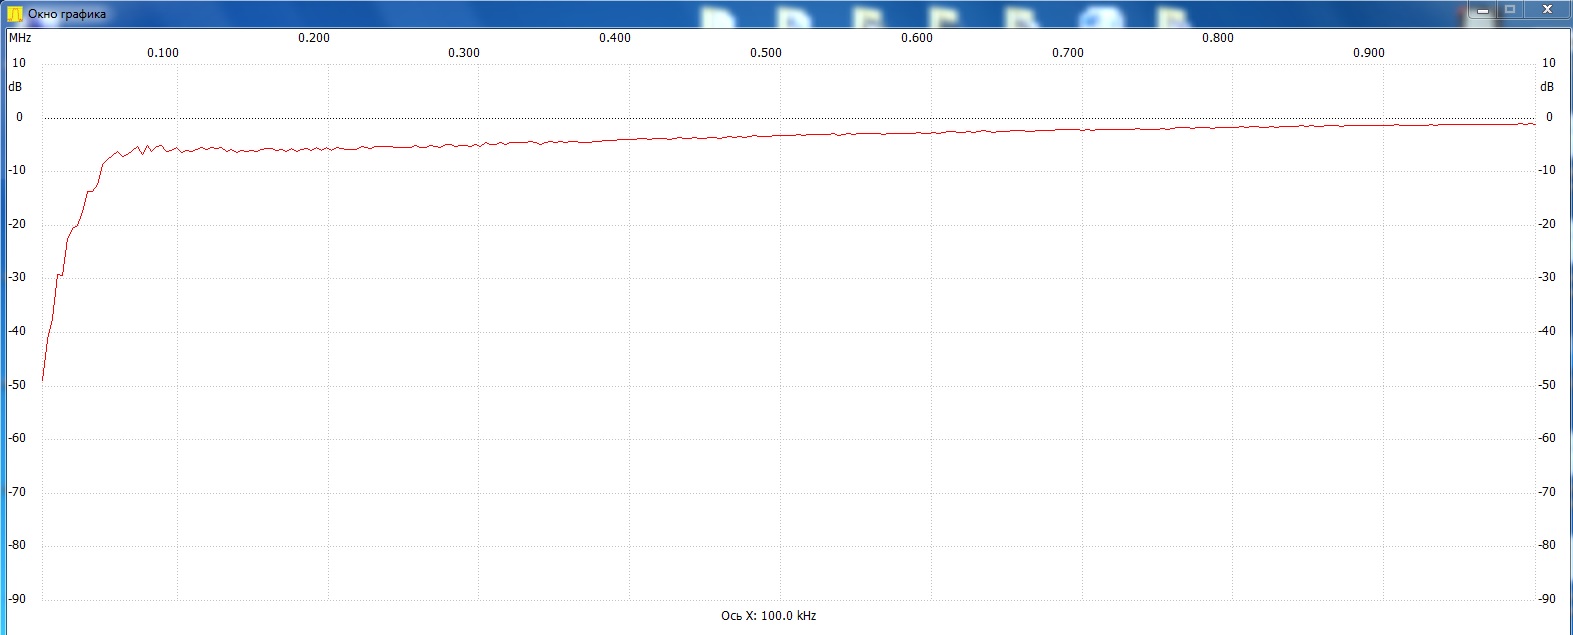
Task: Click the 0.100 frequency label
Action: [163, 53]
